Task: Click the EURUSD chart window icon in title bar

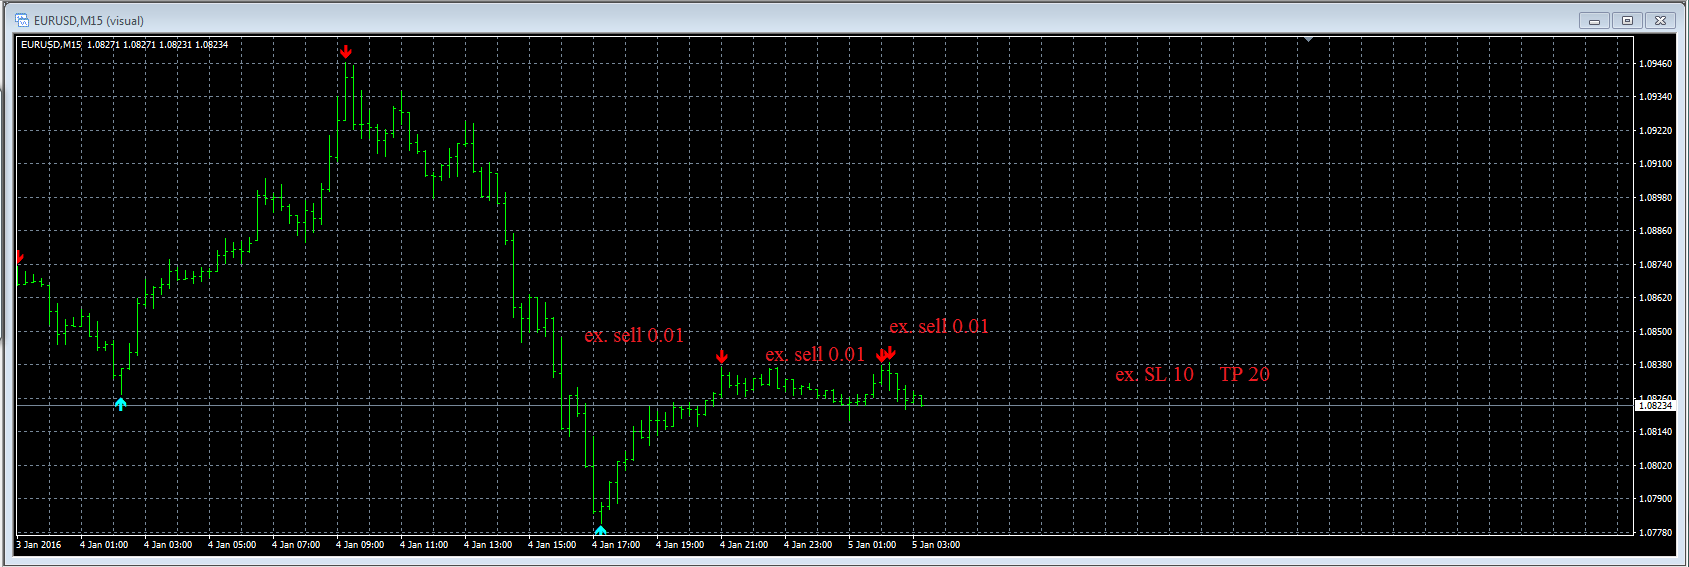Action: pyautogui.click(x=22, y=20)
